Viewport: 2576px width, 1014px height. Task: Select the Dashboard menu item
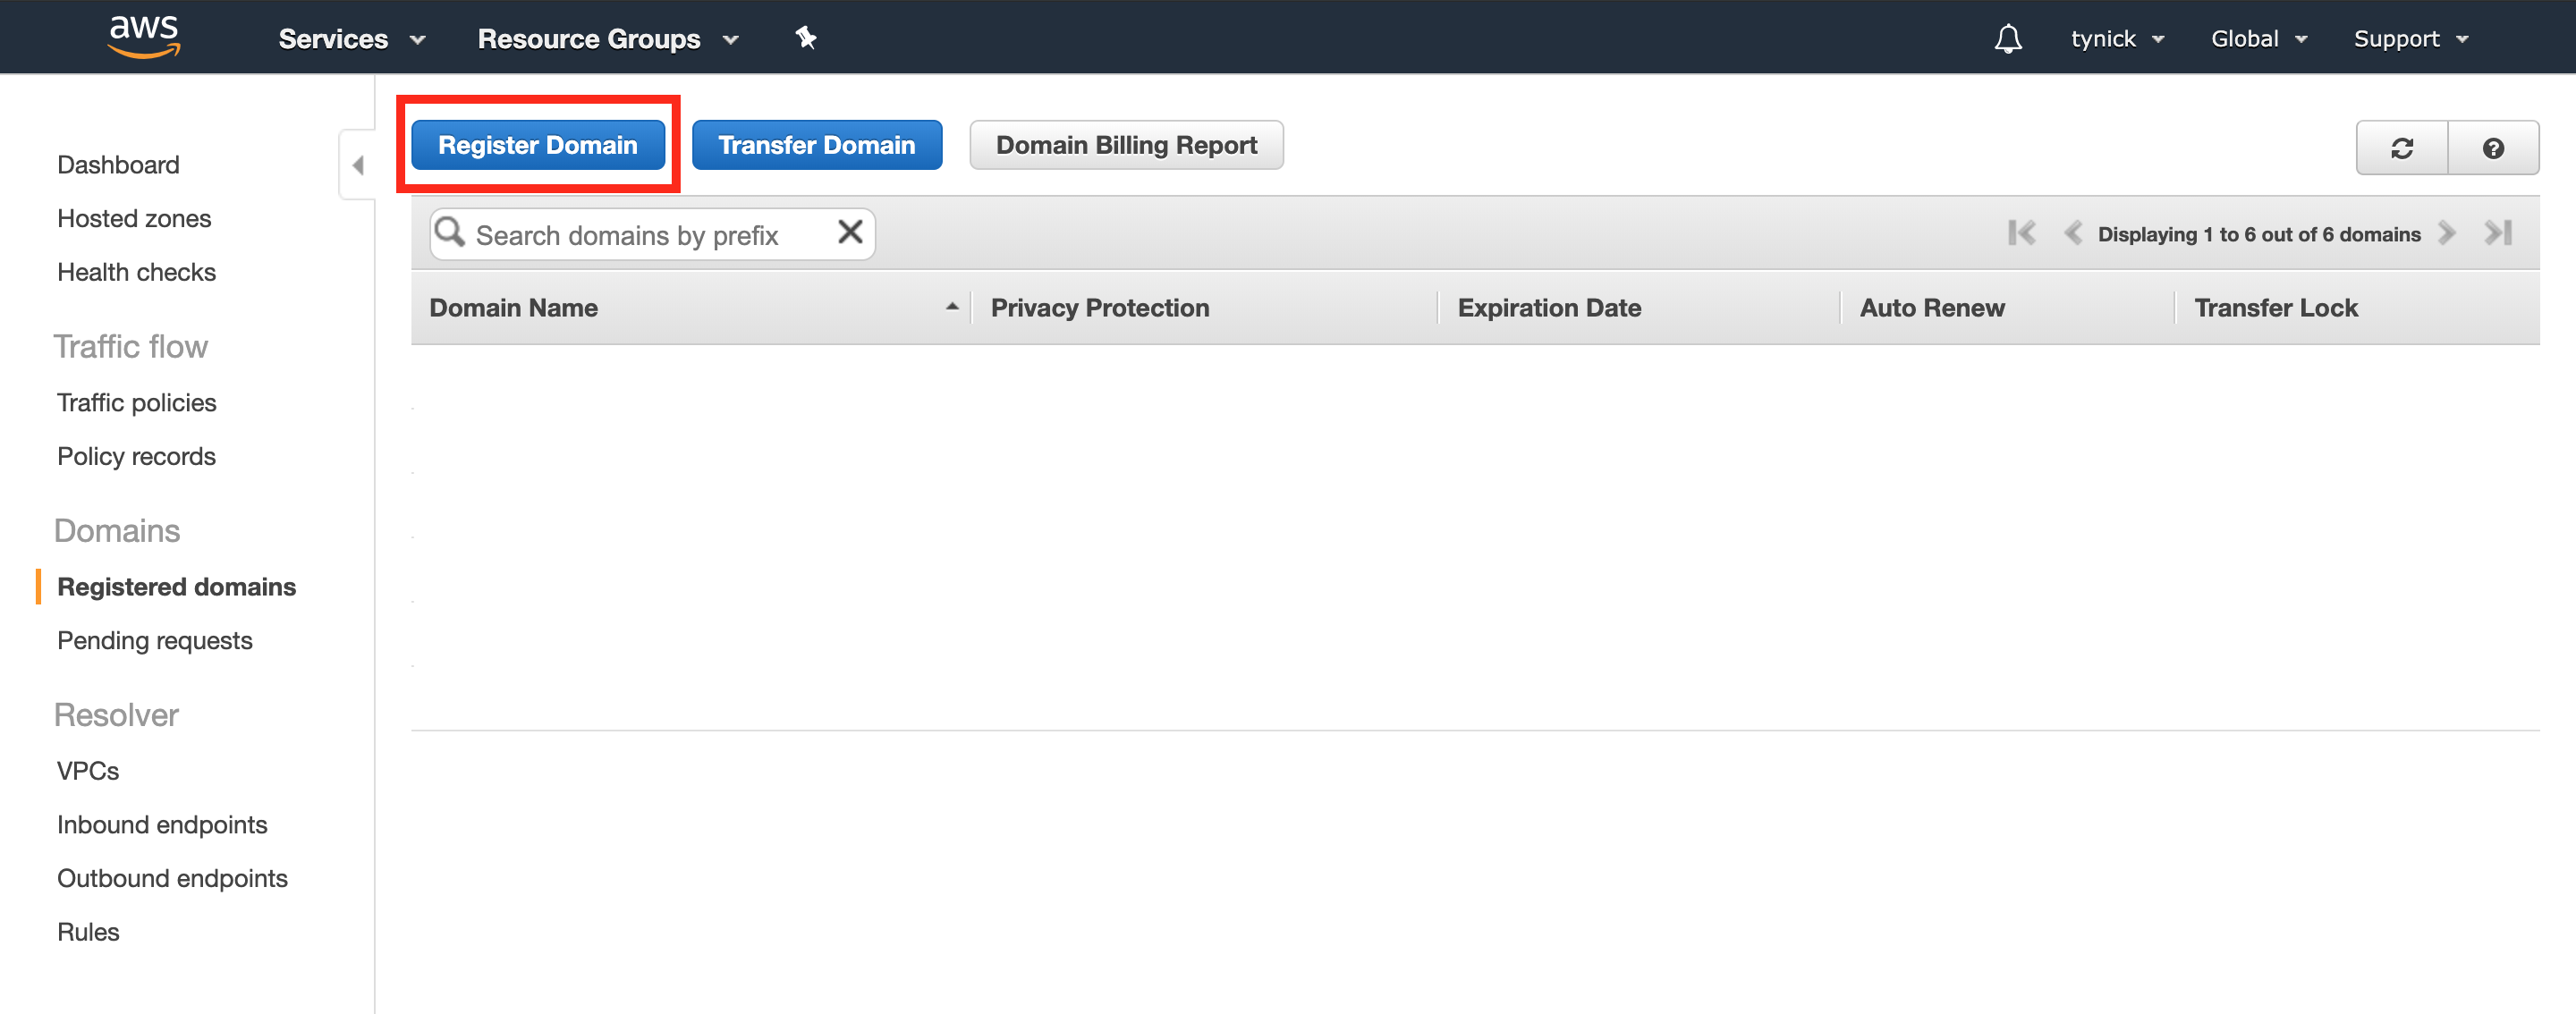point(118,165)
